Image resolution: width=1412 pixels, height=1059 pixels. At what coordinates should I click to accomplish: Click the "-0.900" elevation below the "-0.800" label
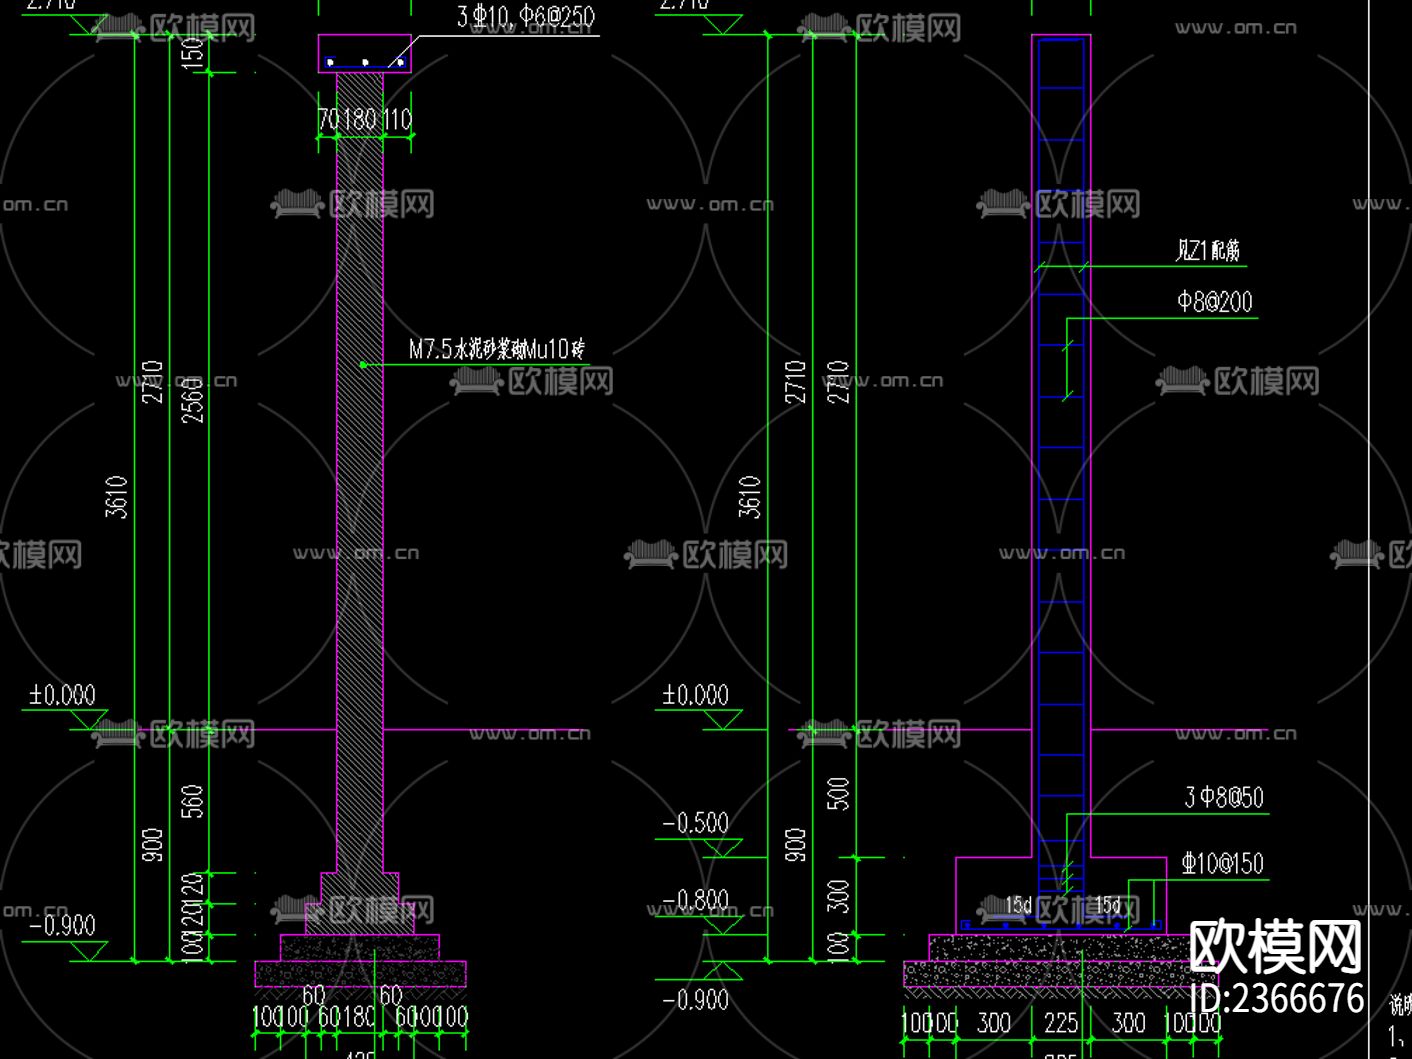point(696,1000)
